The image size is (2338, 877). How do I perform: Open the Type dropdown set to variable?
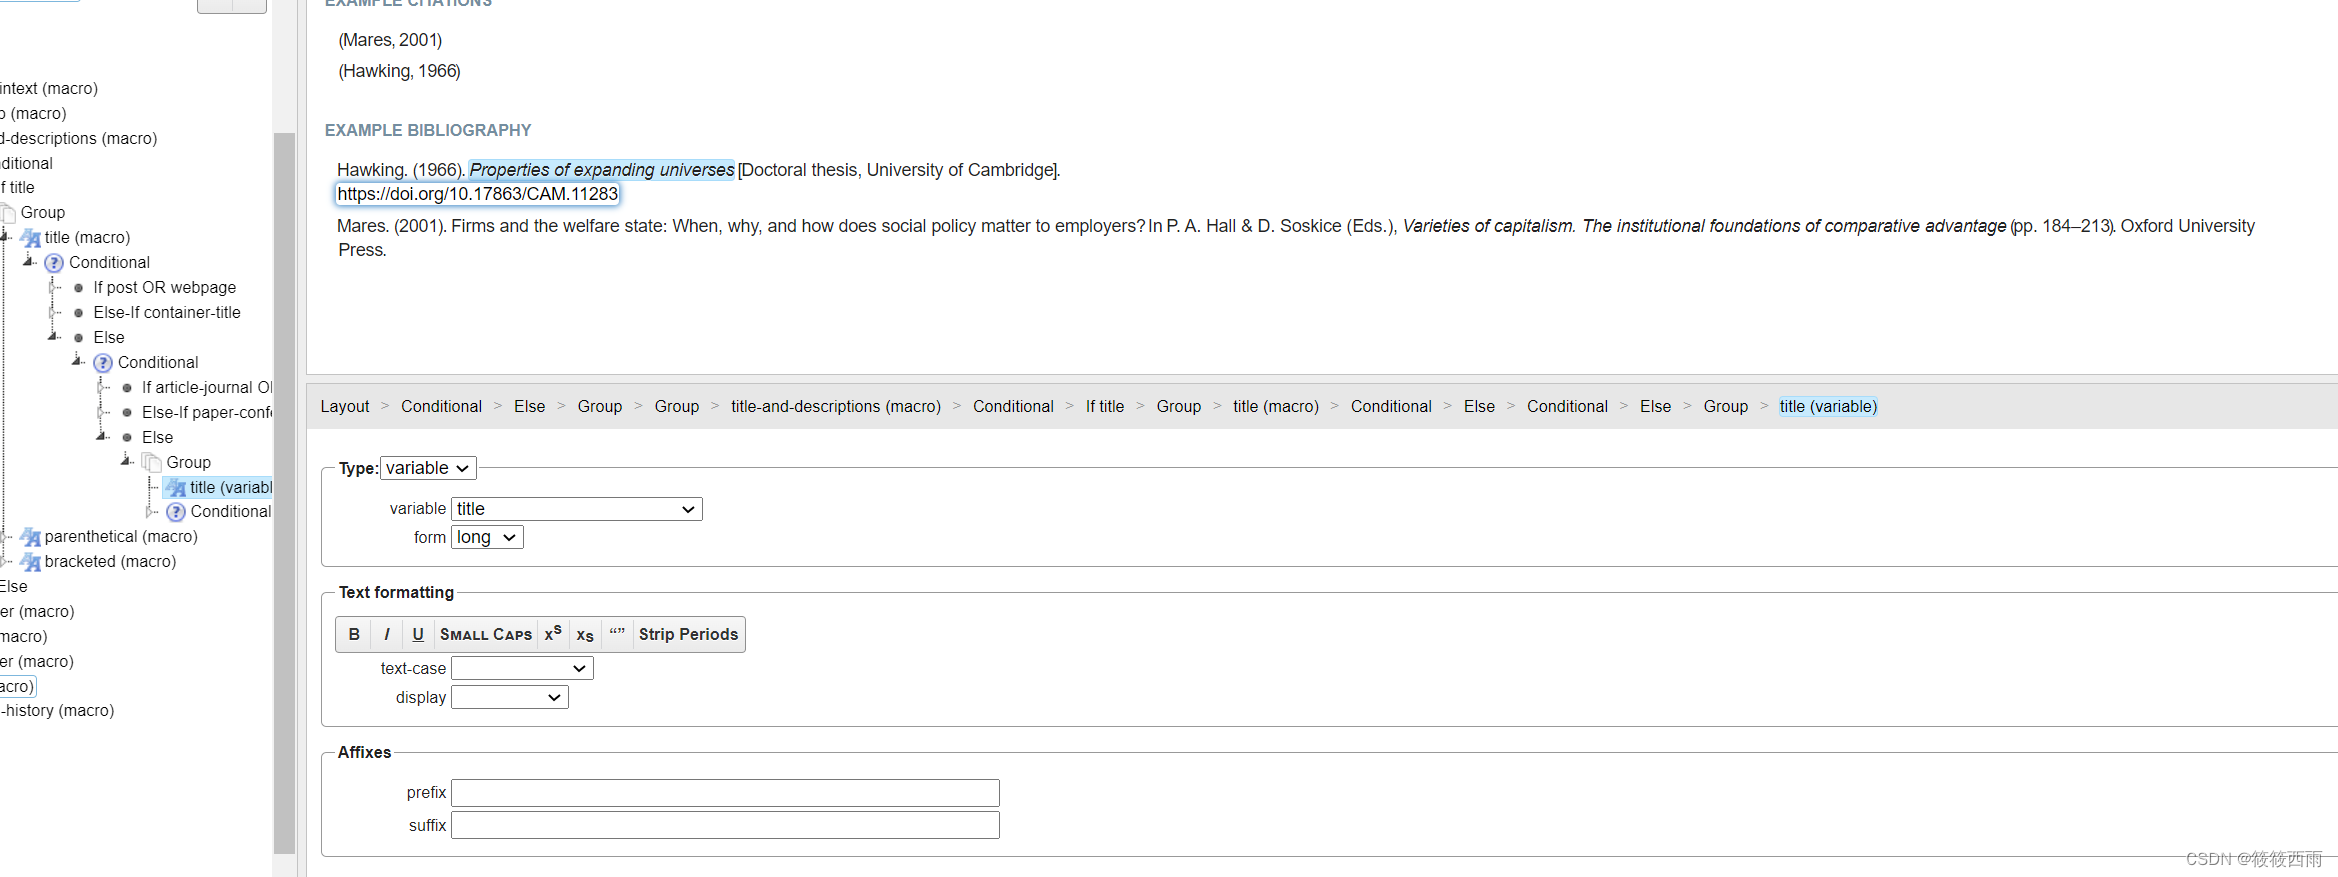tap(428, 468)
